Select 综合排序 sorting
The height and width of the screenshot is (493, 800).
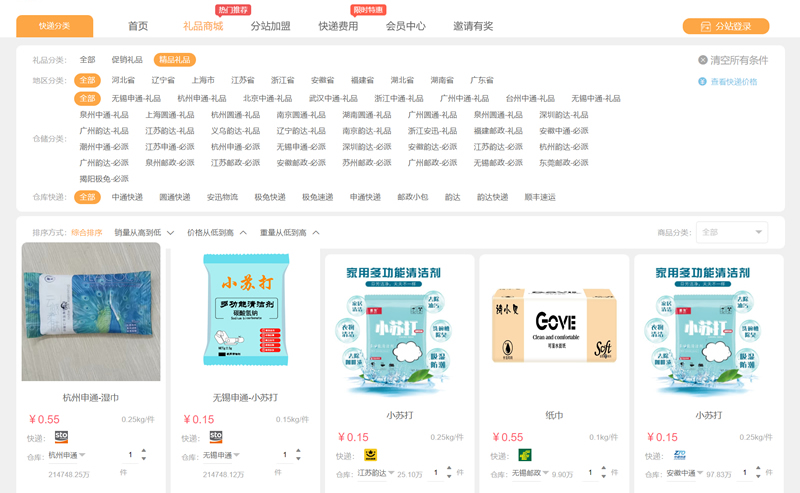point(87,233)
